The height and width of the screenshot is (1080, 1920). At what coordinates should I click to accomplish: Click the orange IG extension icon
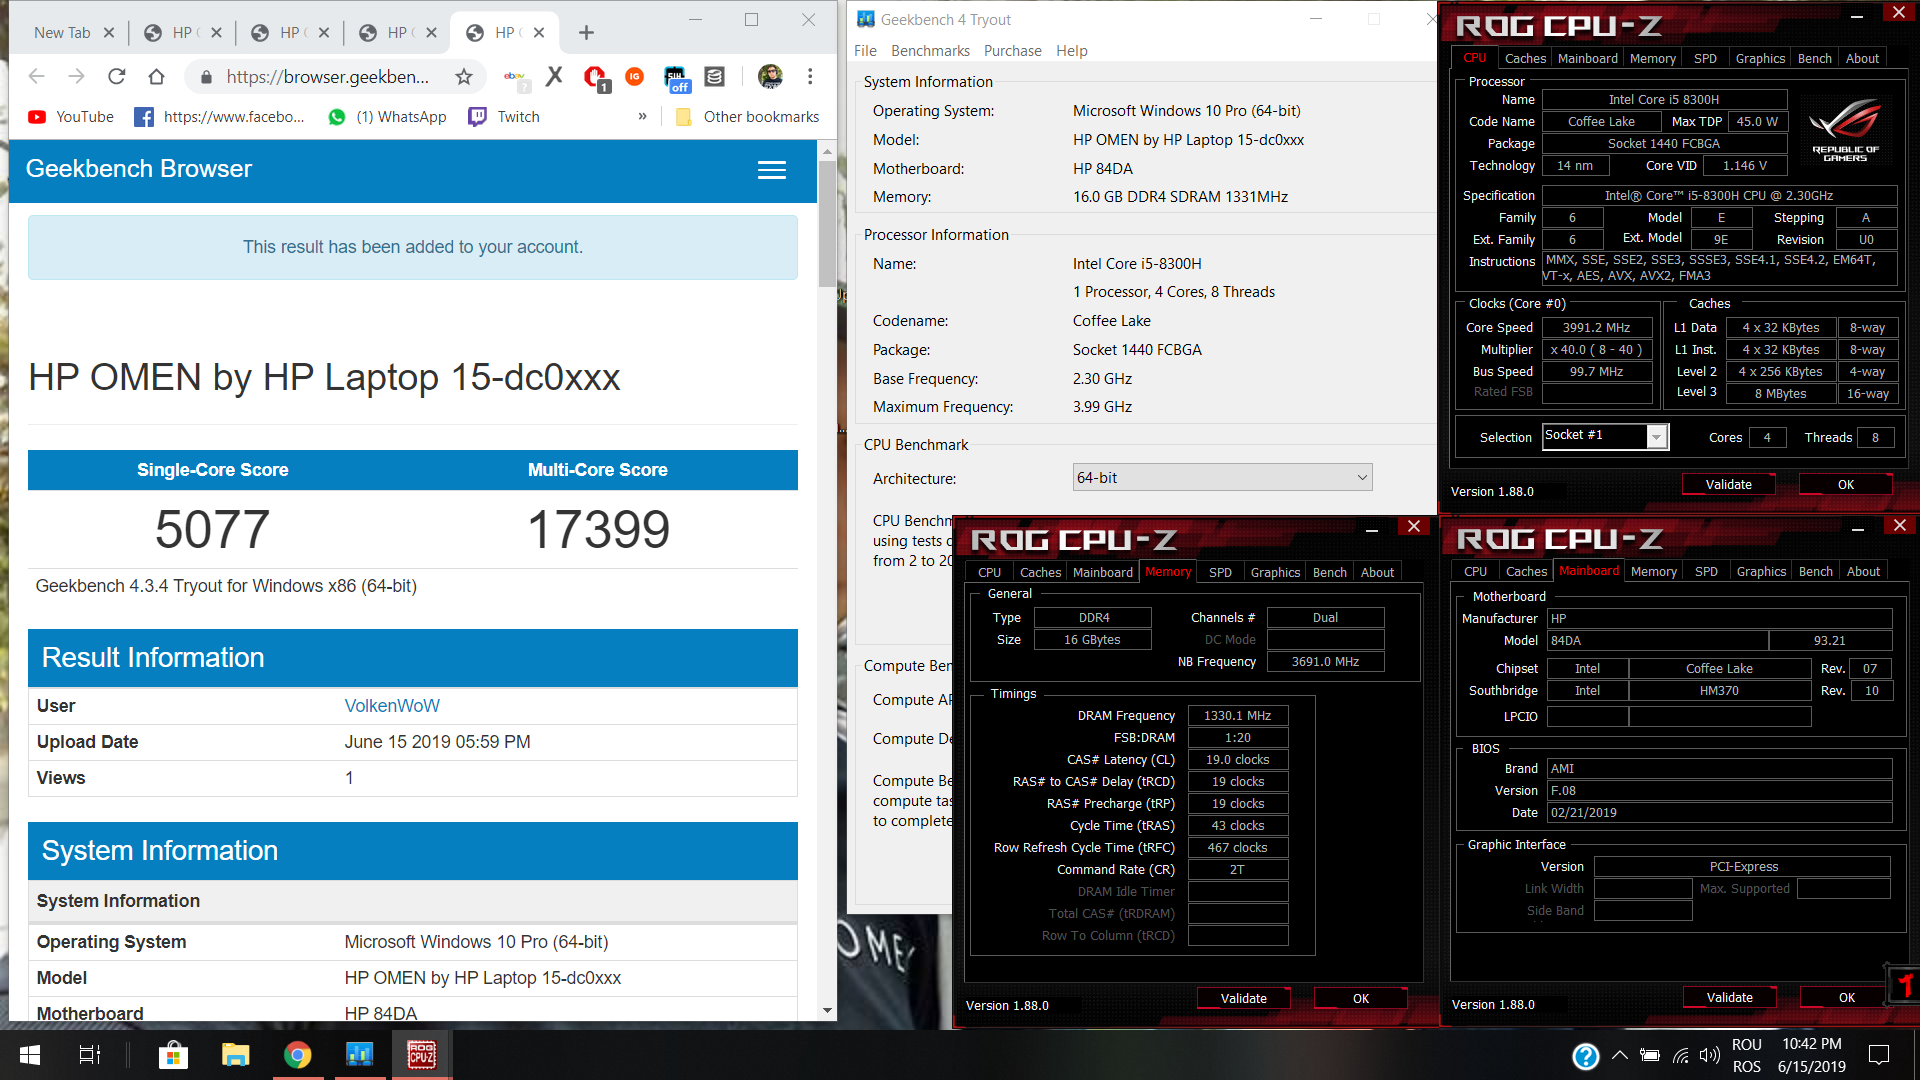pyautogui.click(x=634, y=77)
